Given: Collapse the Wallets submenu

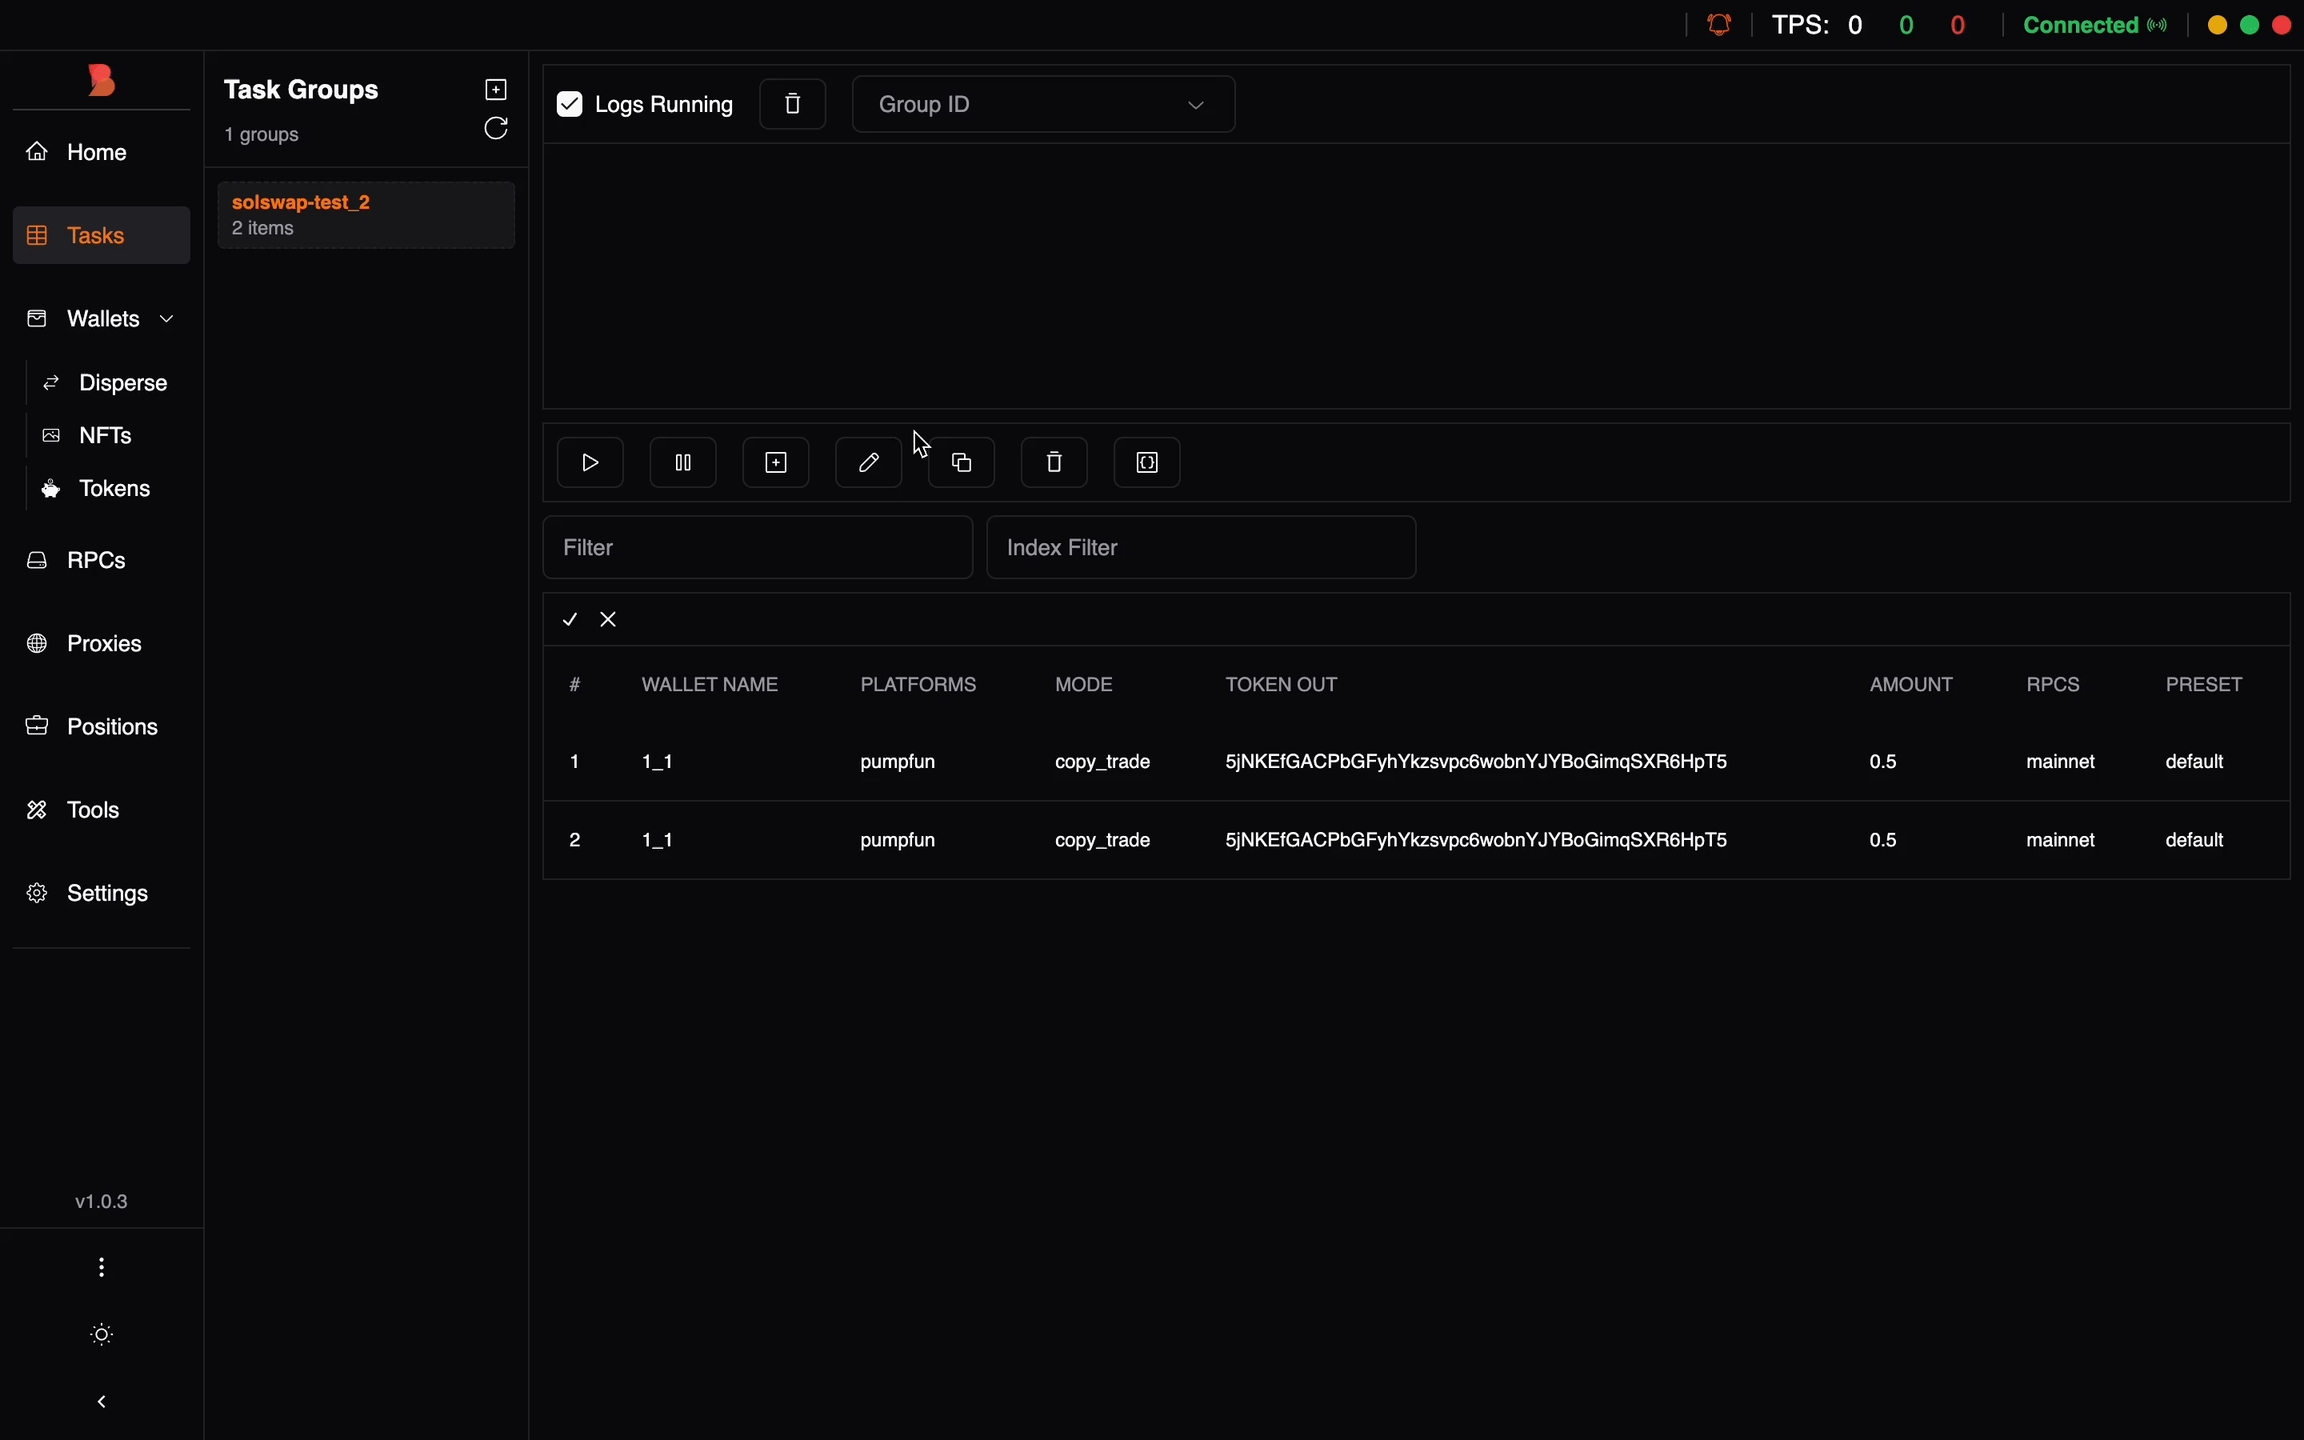Looking at the screenshot, I should click(x=166, y=319).
